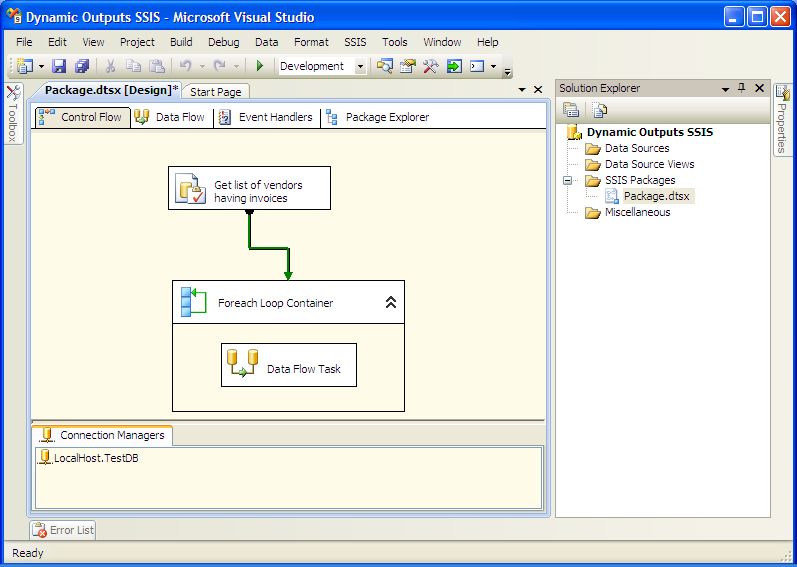Open the Redo history dropdown arrow
797x567 pixels.
(236, 67)
